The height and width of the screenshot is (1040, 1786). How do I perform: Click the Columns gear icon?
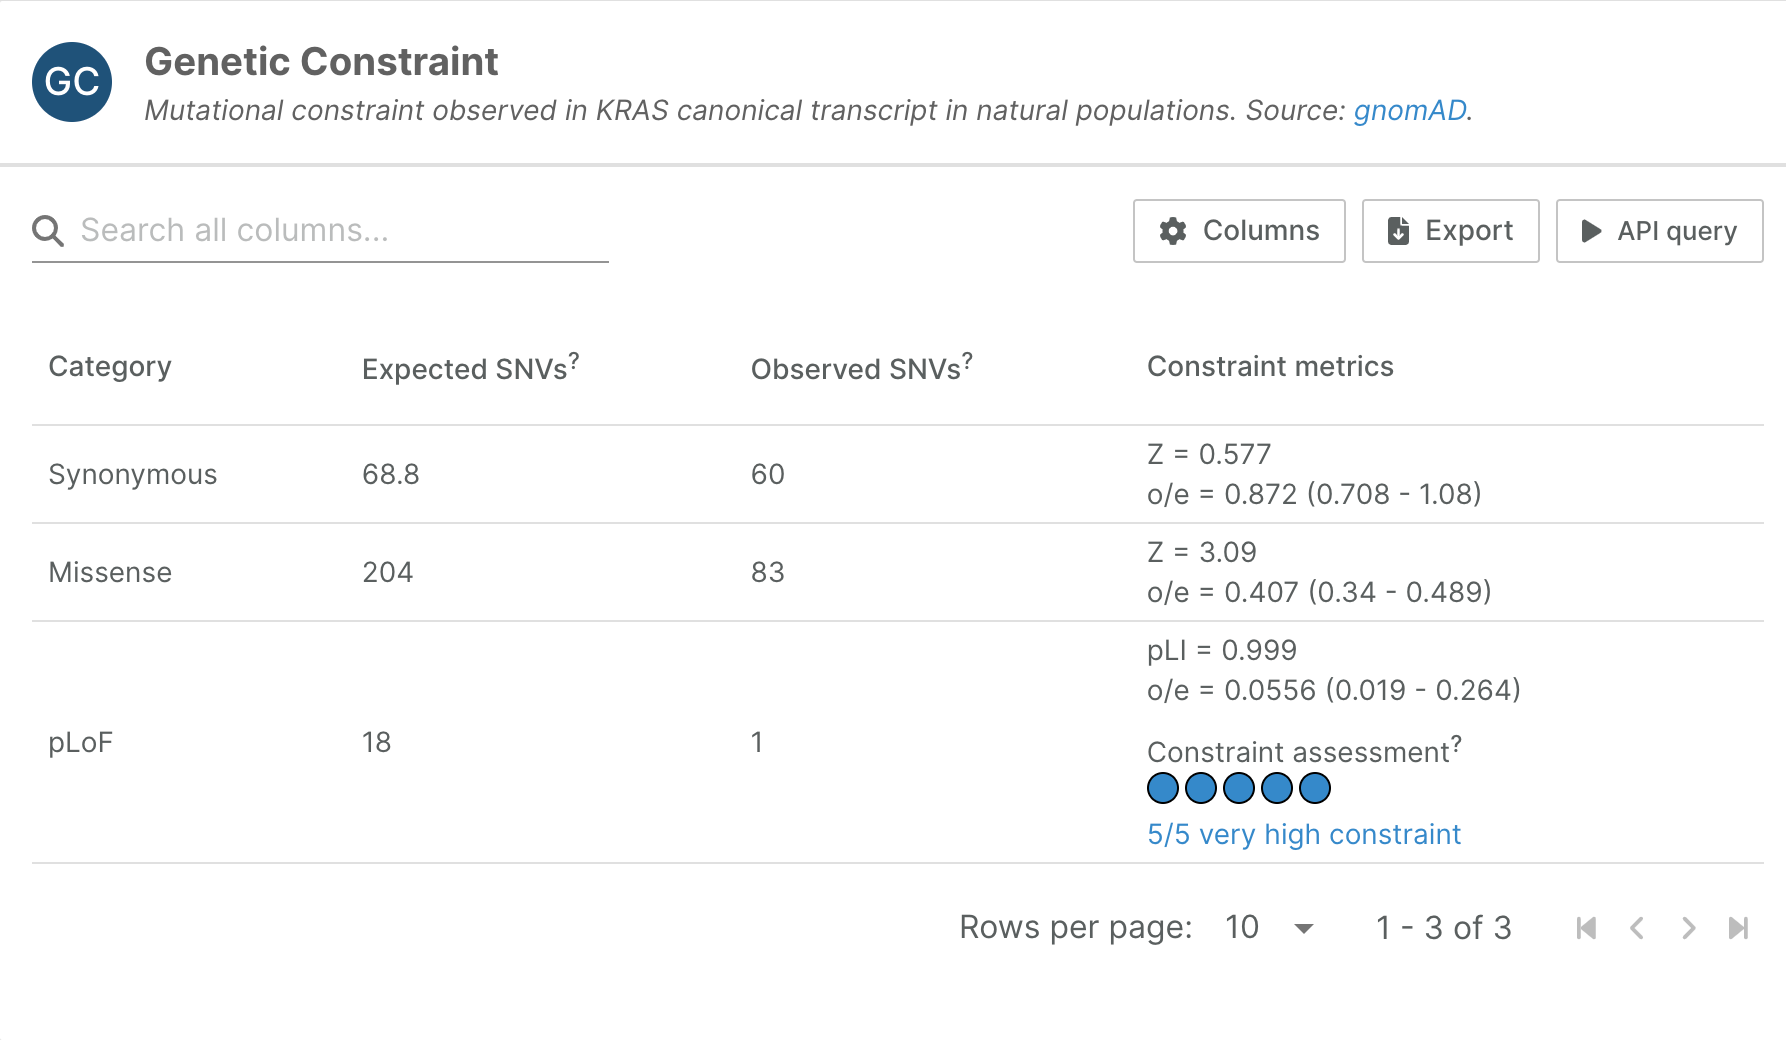click(x=1173, y=231)
